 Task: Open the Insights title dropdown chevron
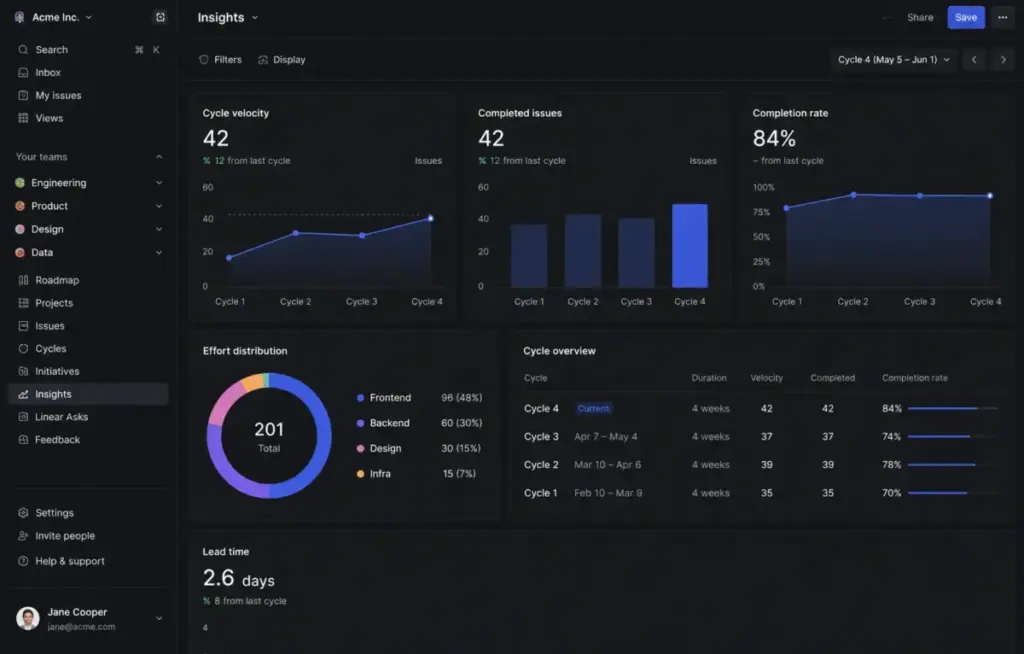255,18
